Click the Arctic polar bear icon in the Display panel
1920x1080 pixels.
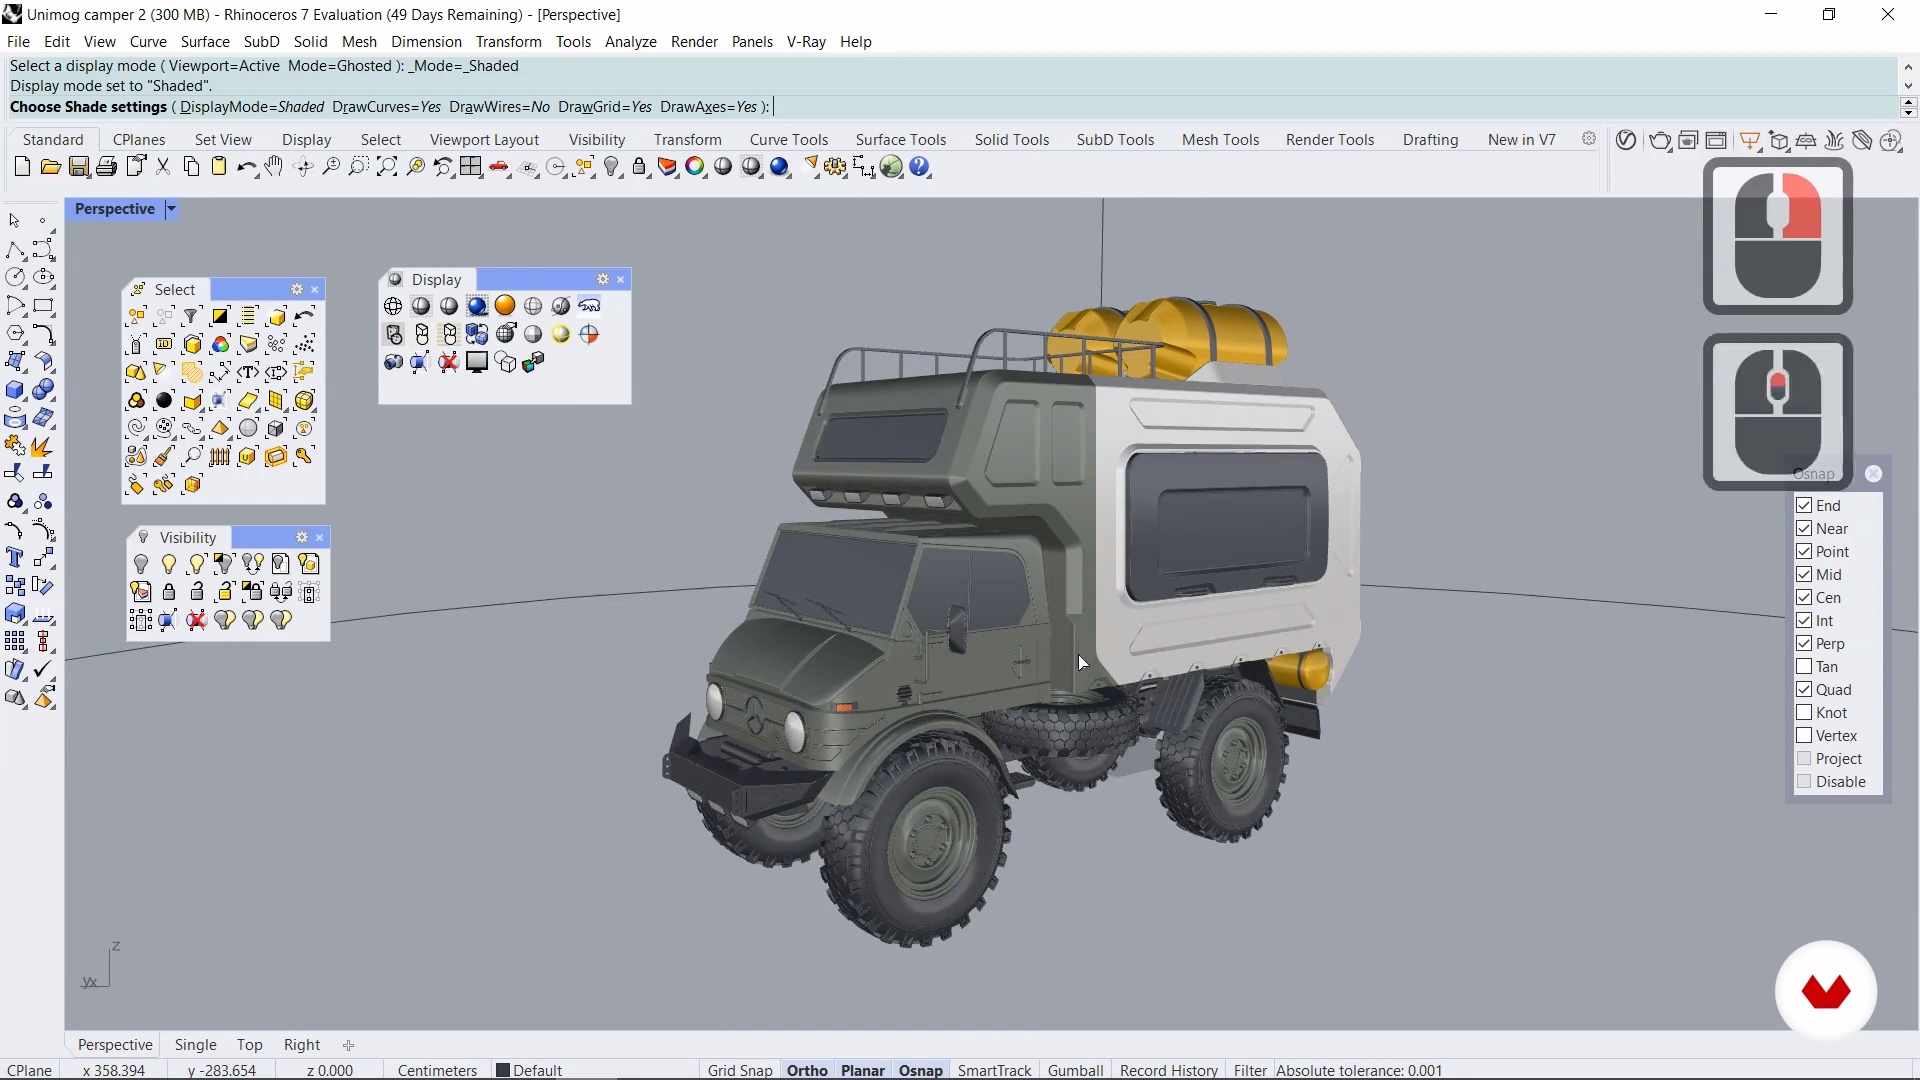[590, 306]
